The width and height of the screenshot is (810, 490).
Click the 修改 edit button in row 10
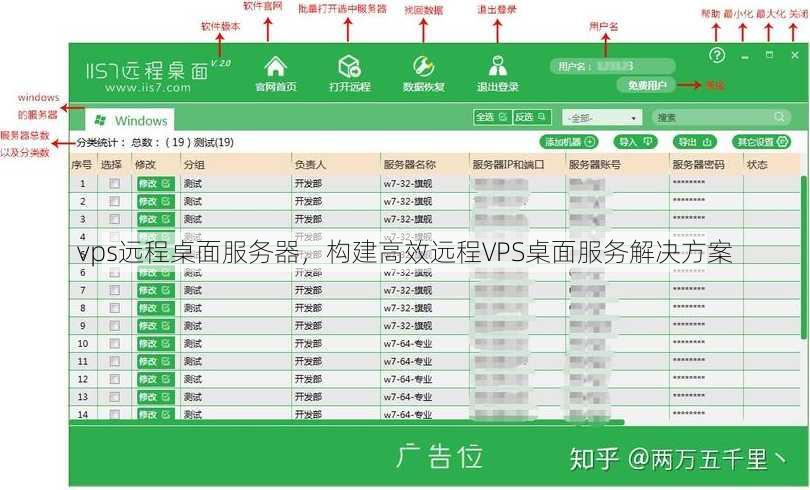(x=155, y=343)
